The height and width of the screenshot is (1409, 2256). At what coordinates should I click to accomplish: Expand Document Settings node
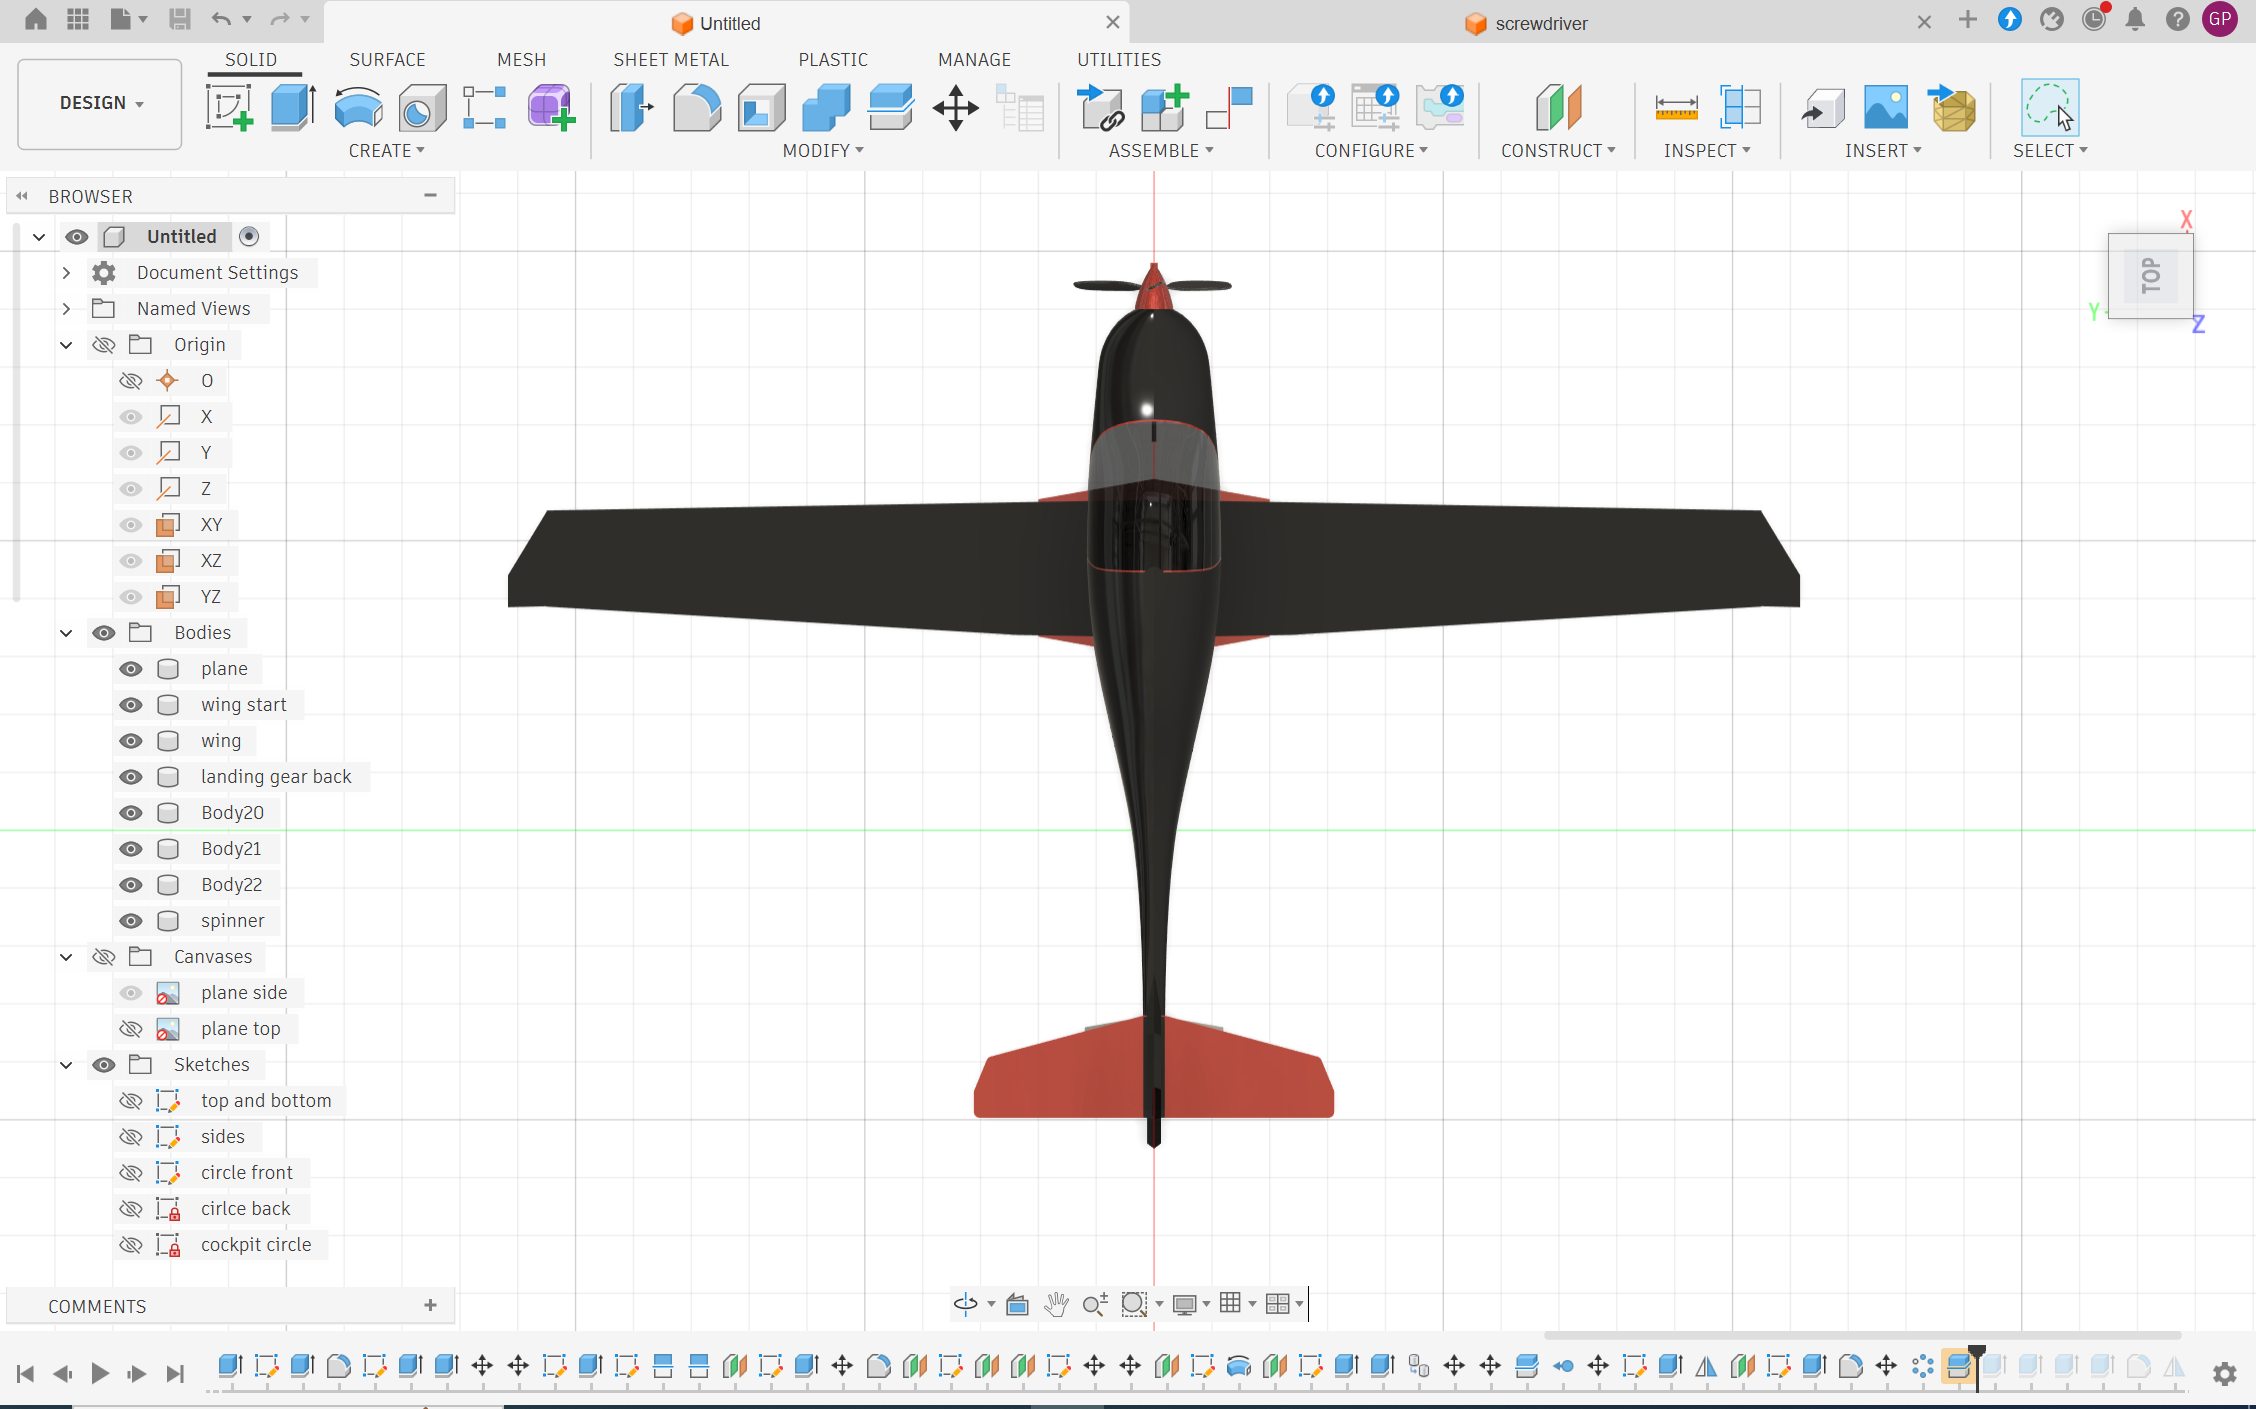tap(66, 273)
